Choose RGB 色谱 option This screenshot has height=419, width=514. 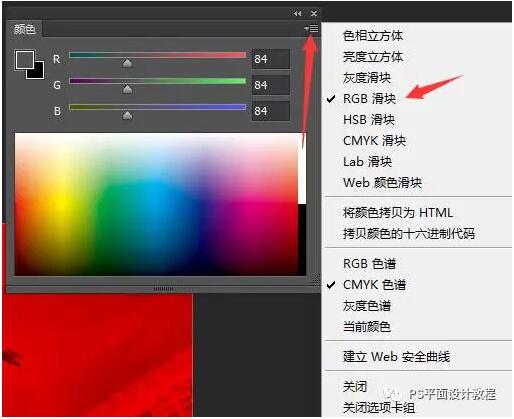[370, 264]
